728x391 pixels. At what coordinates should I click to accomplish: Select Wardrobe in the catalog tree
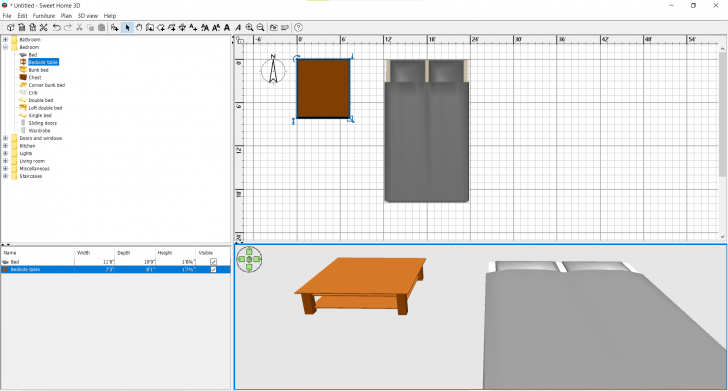pyautogui.click(x=39, y=130)
